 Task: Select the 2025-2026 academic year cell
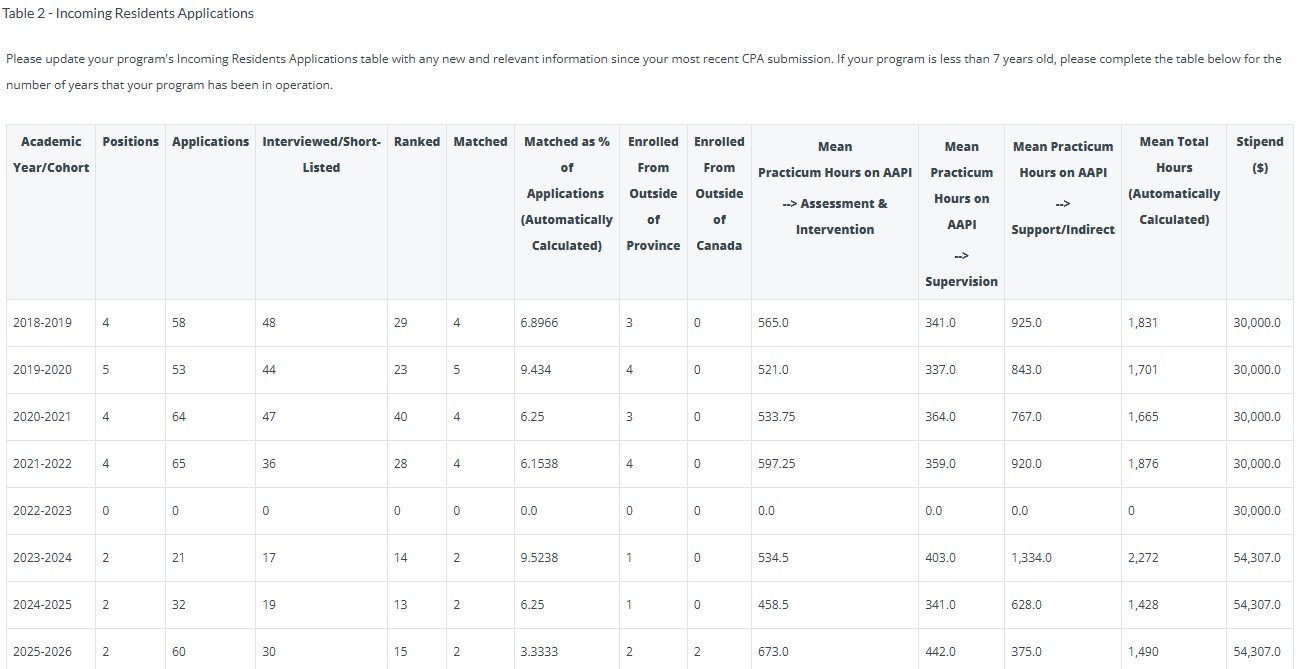coord(42,652)
